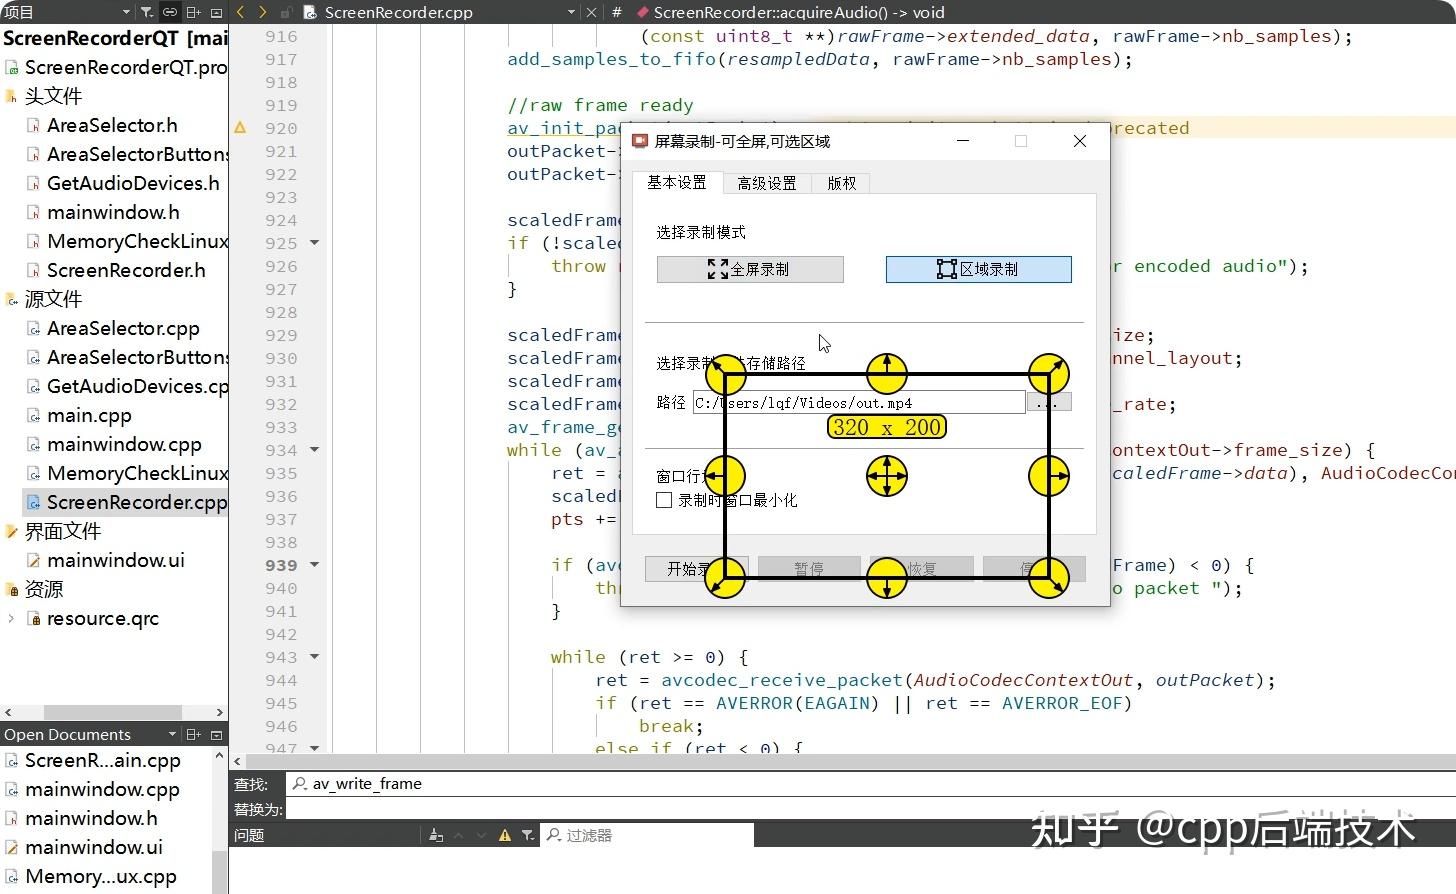Click the ... browse button next to the path
Image resolution: width=1456 pixels, height=894 pixels.
1048,401
